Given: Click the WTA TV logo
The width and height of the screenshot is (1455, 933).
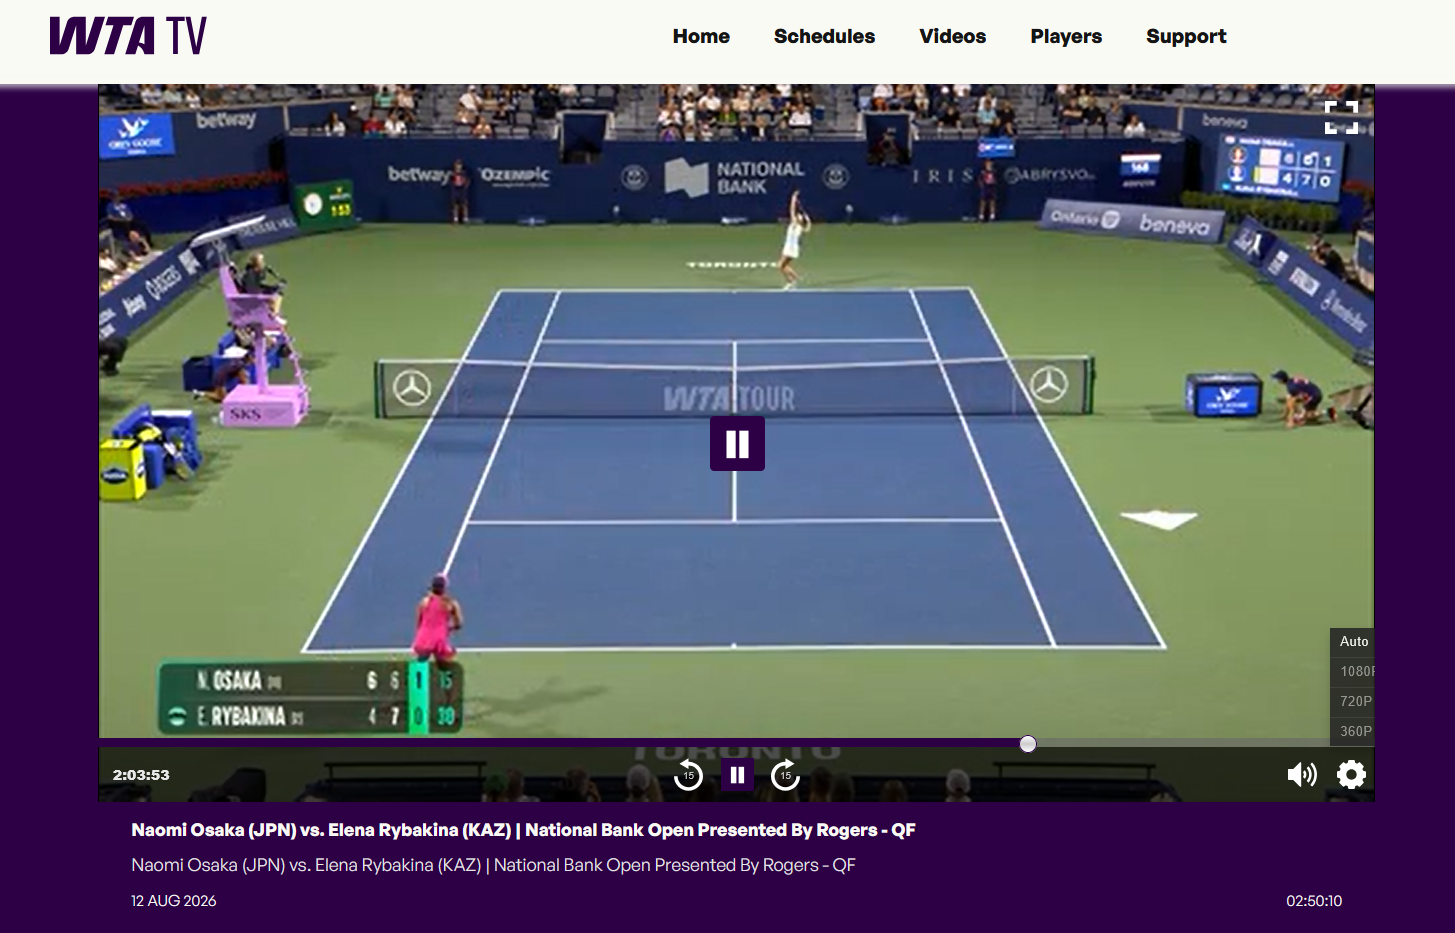Looking at the screenshot, I should point(128,36).
